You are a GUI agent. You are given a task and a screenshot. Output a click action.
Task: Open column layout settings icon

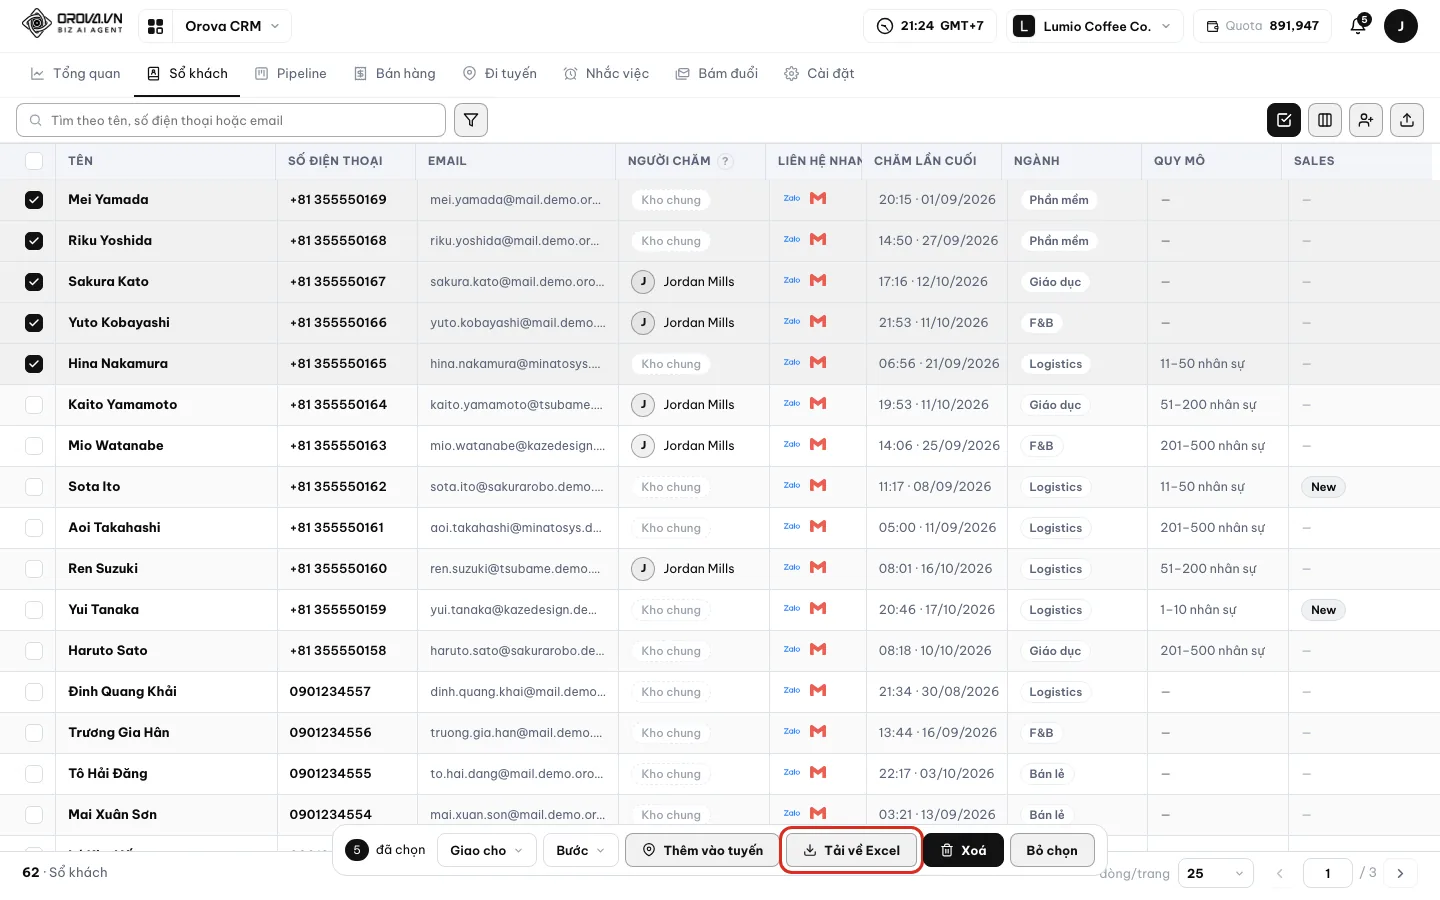click(1325, 120)
